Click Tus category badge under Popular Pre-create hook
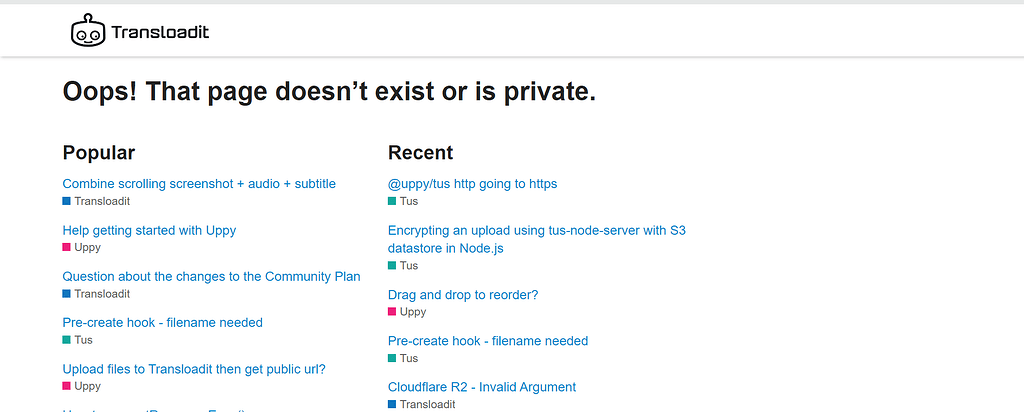The width and height of the screenshot is (1024, 412). [78, 340]
